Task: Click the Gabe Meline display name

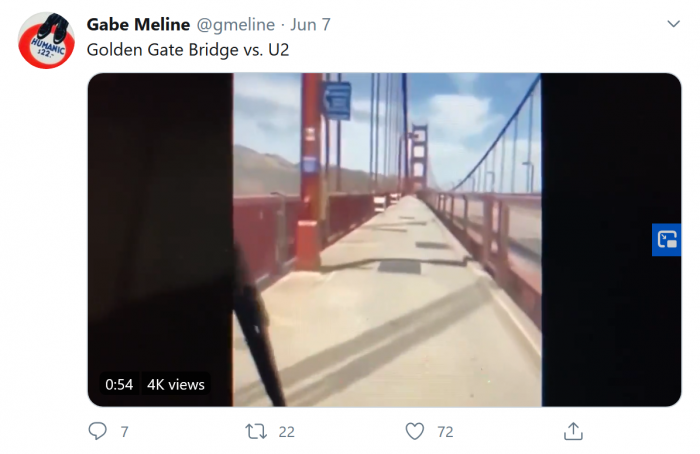Action: pos(138,24)
